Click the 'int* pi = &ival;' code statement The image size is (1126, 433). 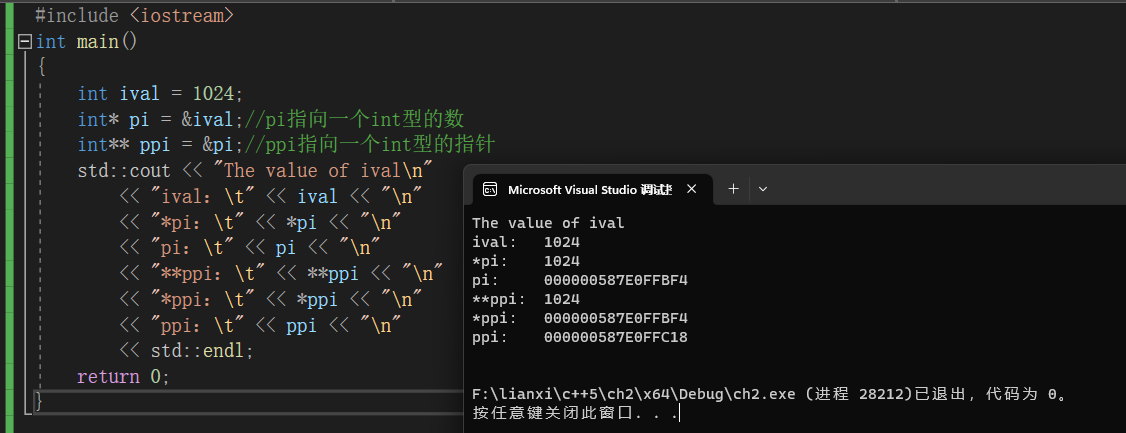[161, 119]
